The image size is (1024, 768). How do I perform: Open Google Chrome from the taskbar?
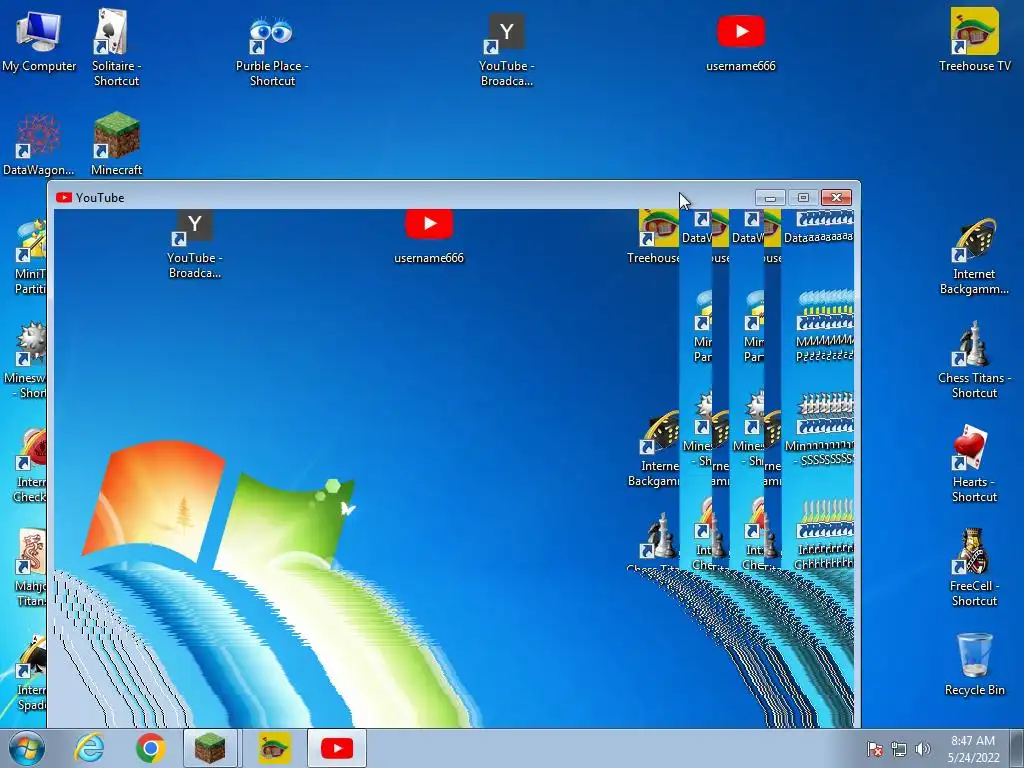coord(150,748)
